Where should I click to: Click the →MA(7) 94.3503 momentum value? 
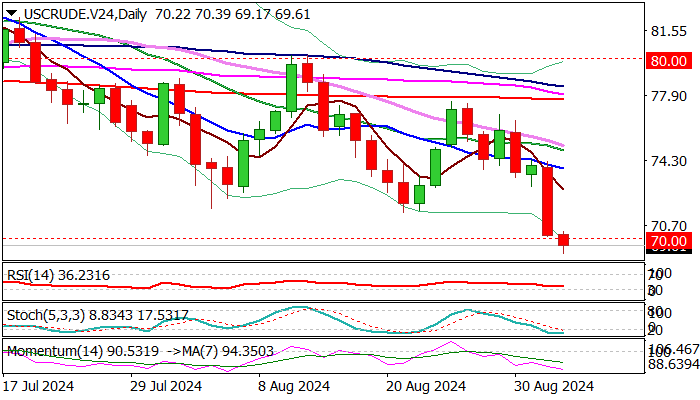click(198, 352)
